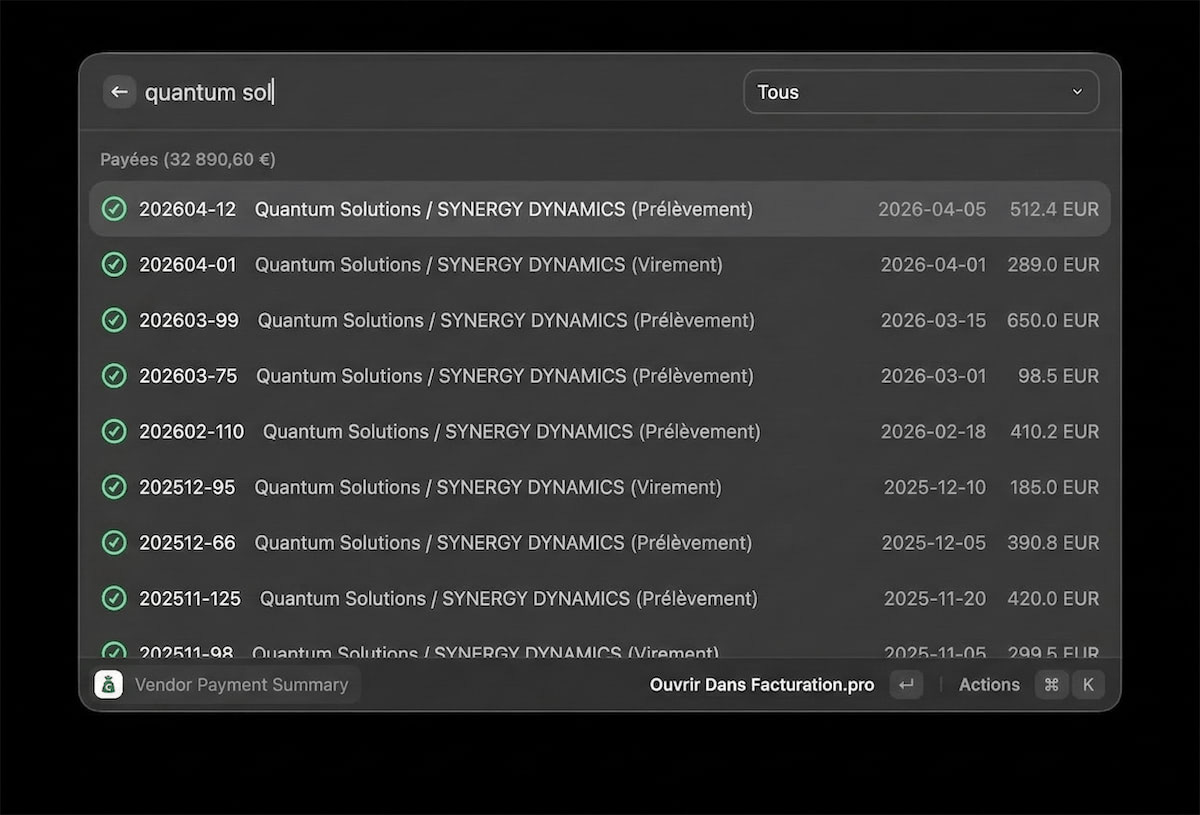Image resolution: width=1200 pixels, height=815 pixels.
Task: Click the amount 390.8 EUR
Action: (x=1054, y=542)
